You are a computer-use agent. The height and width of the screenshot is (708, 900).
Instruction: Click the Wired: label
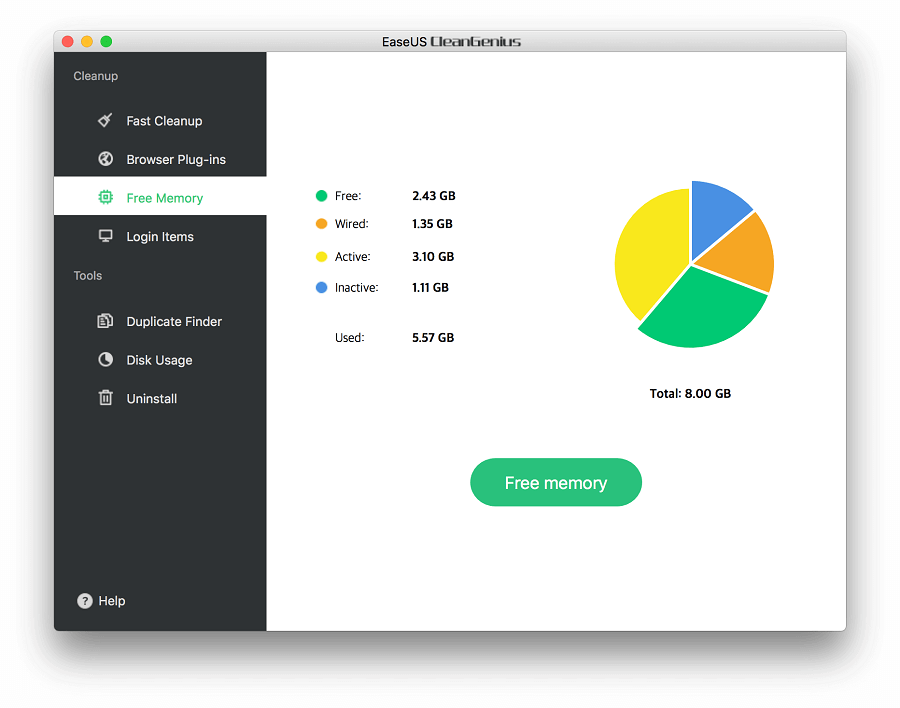click(351, 223)
